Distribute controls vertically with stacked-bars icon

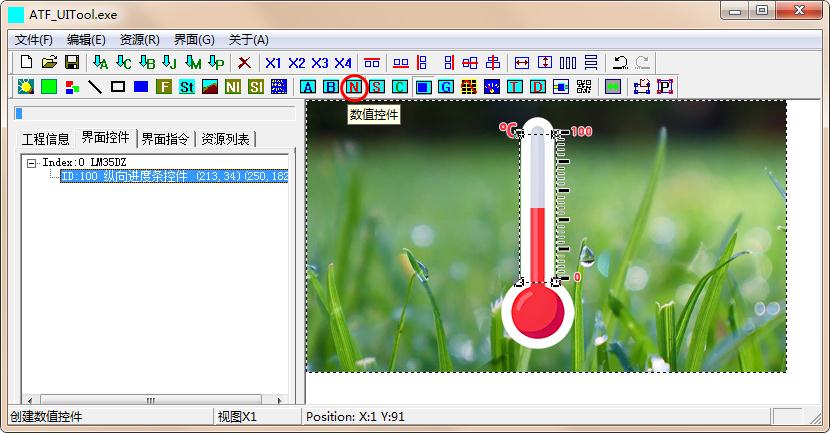(591, 62)
